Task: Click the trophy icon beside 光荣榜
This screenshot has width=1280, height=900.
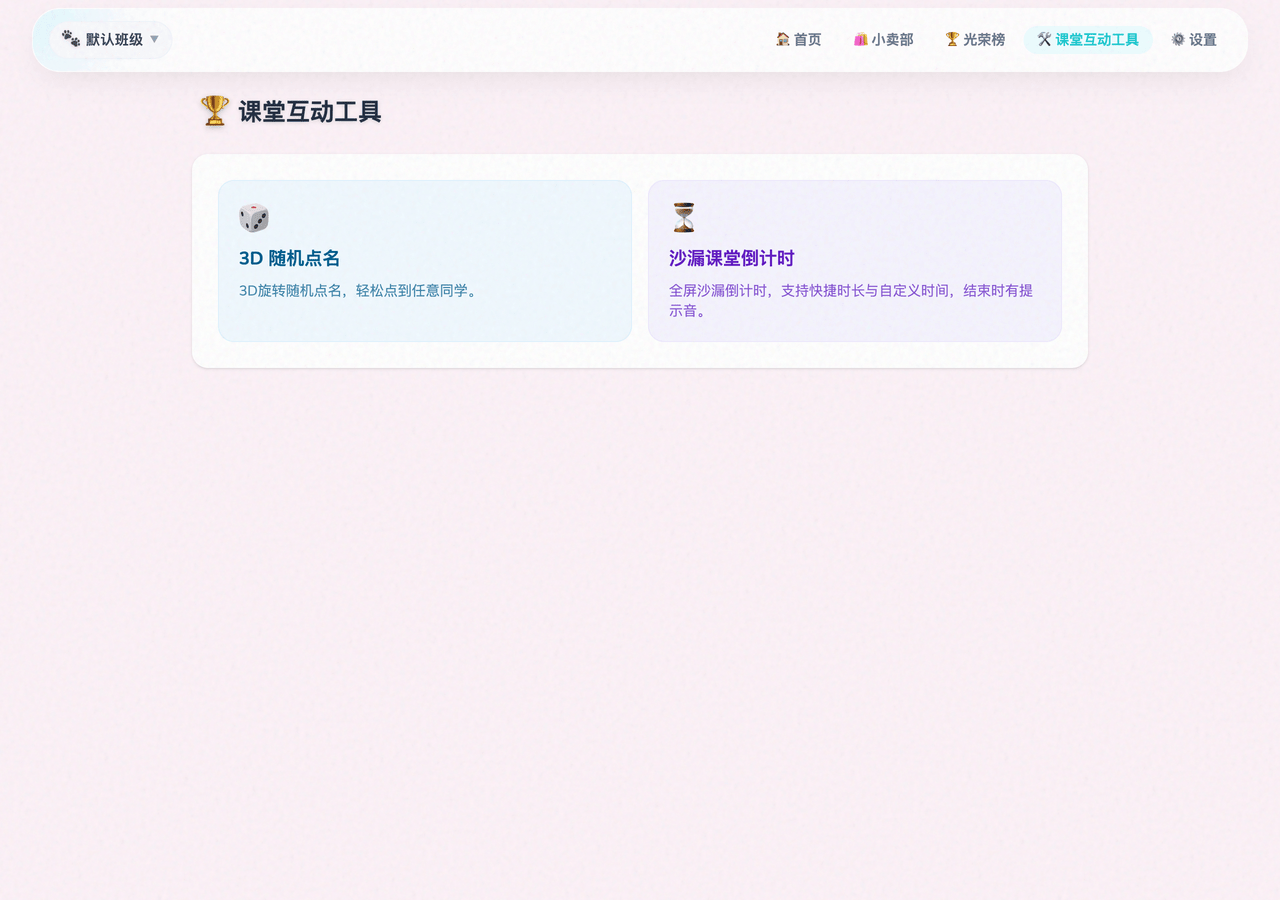Action: (x=952, y=39)
